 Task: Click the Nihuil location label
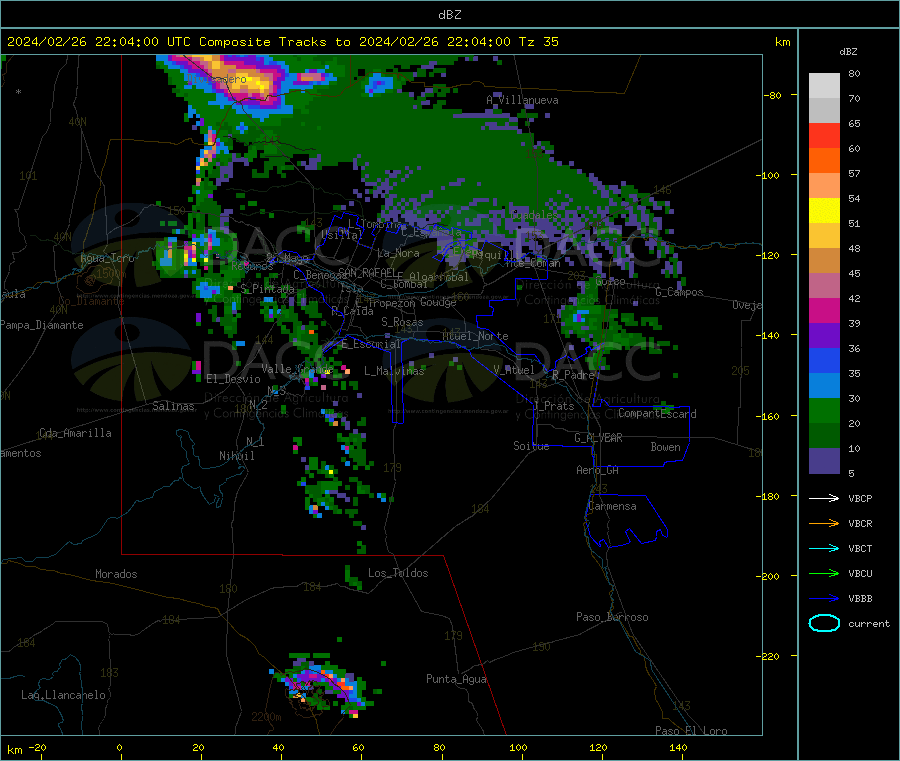pyautogui.click(x=236, y=456)
